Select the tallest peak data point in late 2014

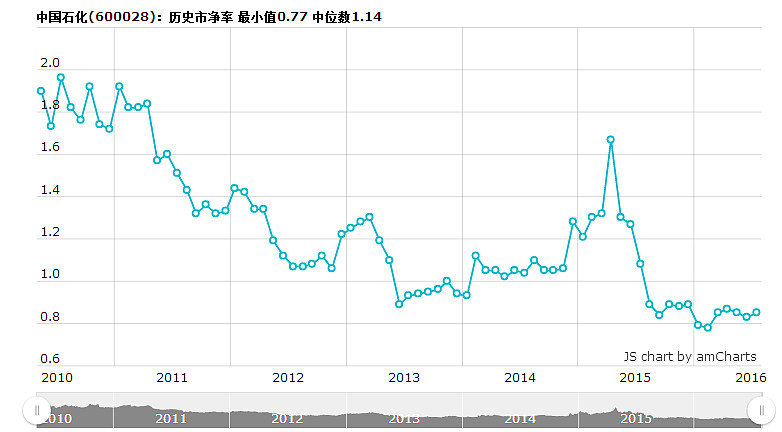pyautogui.click(x=610, y=140)
